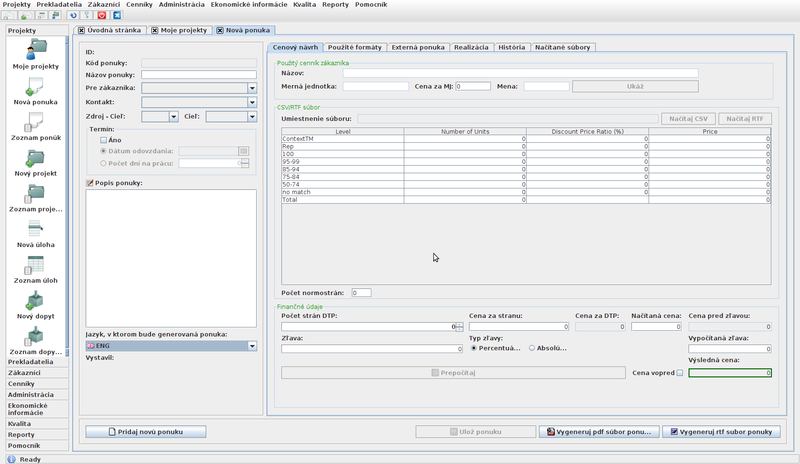Click the info icon in the status bar

[12, 459]
